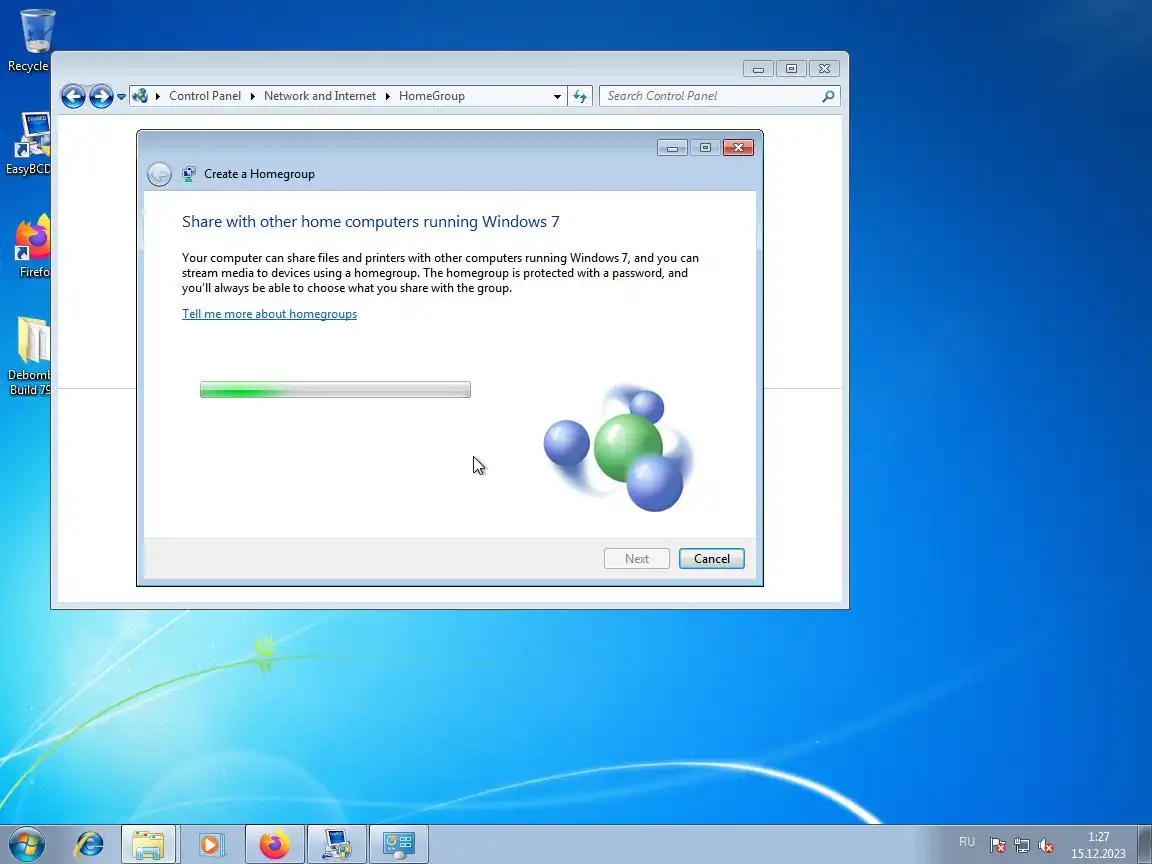Open Action Center flag icon in tray
1152x864 pixels.
[997, 846]
